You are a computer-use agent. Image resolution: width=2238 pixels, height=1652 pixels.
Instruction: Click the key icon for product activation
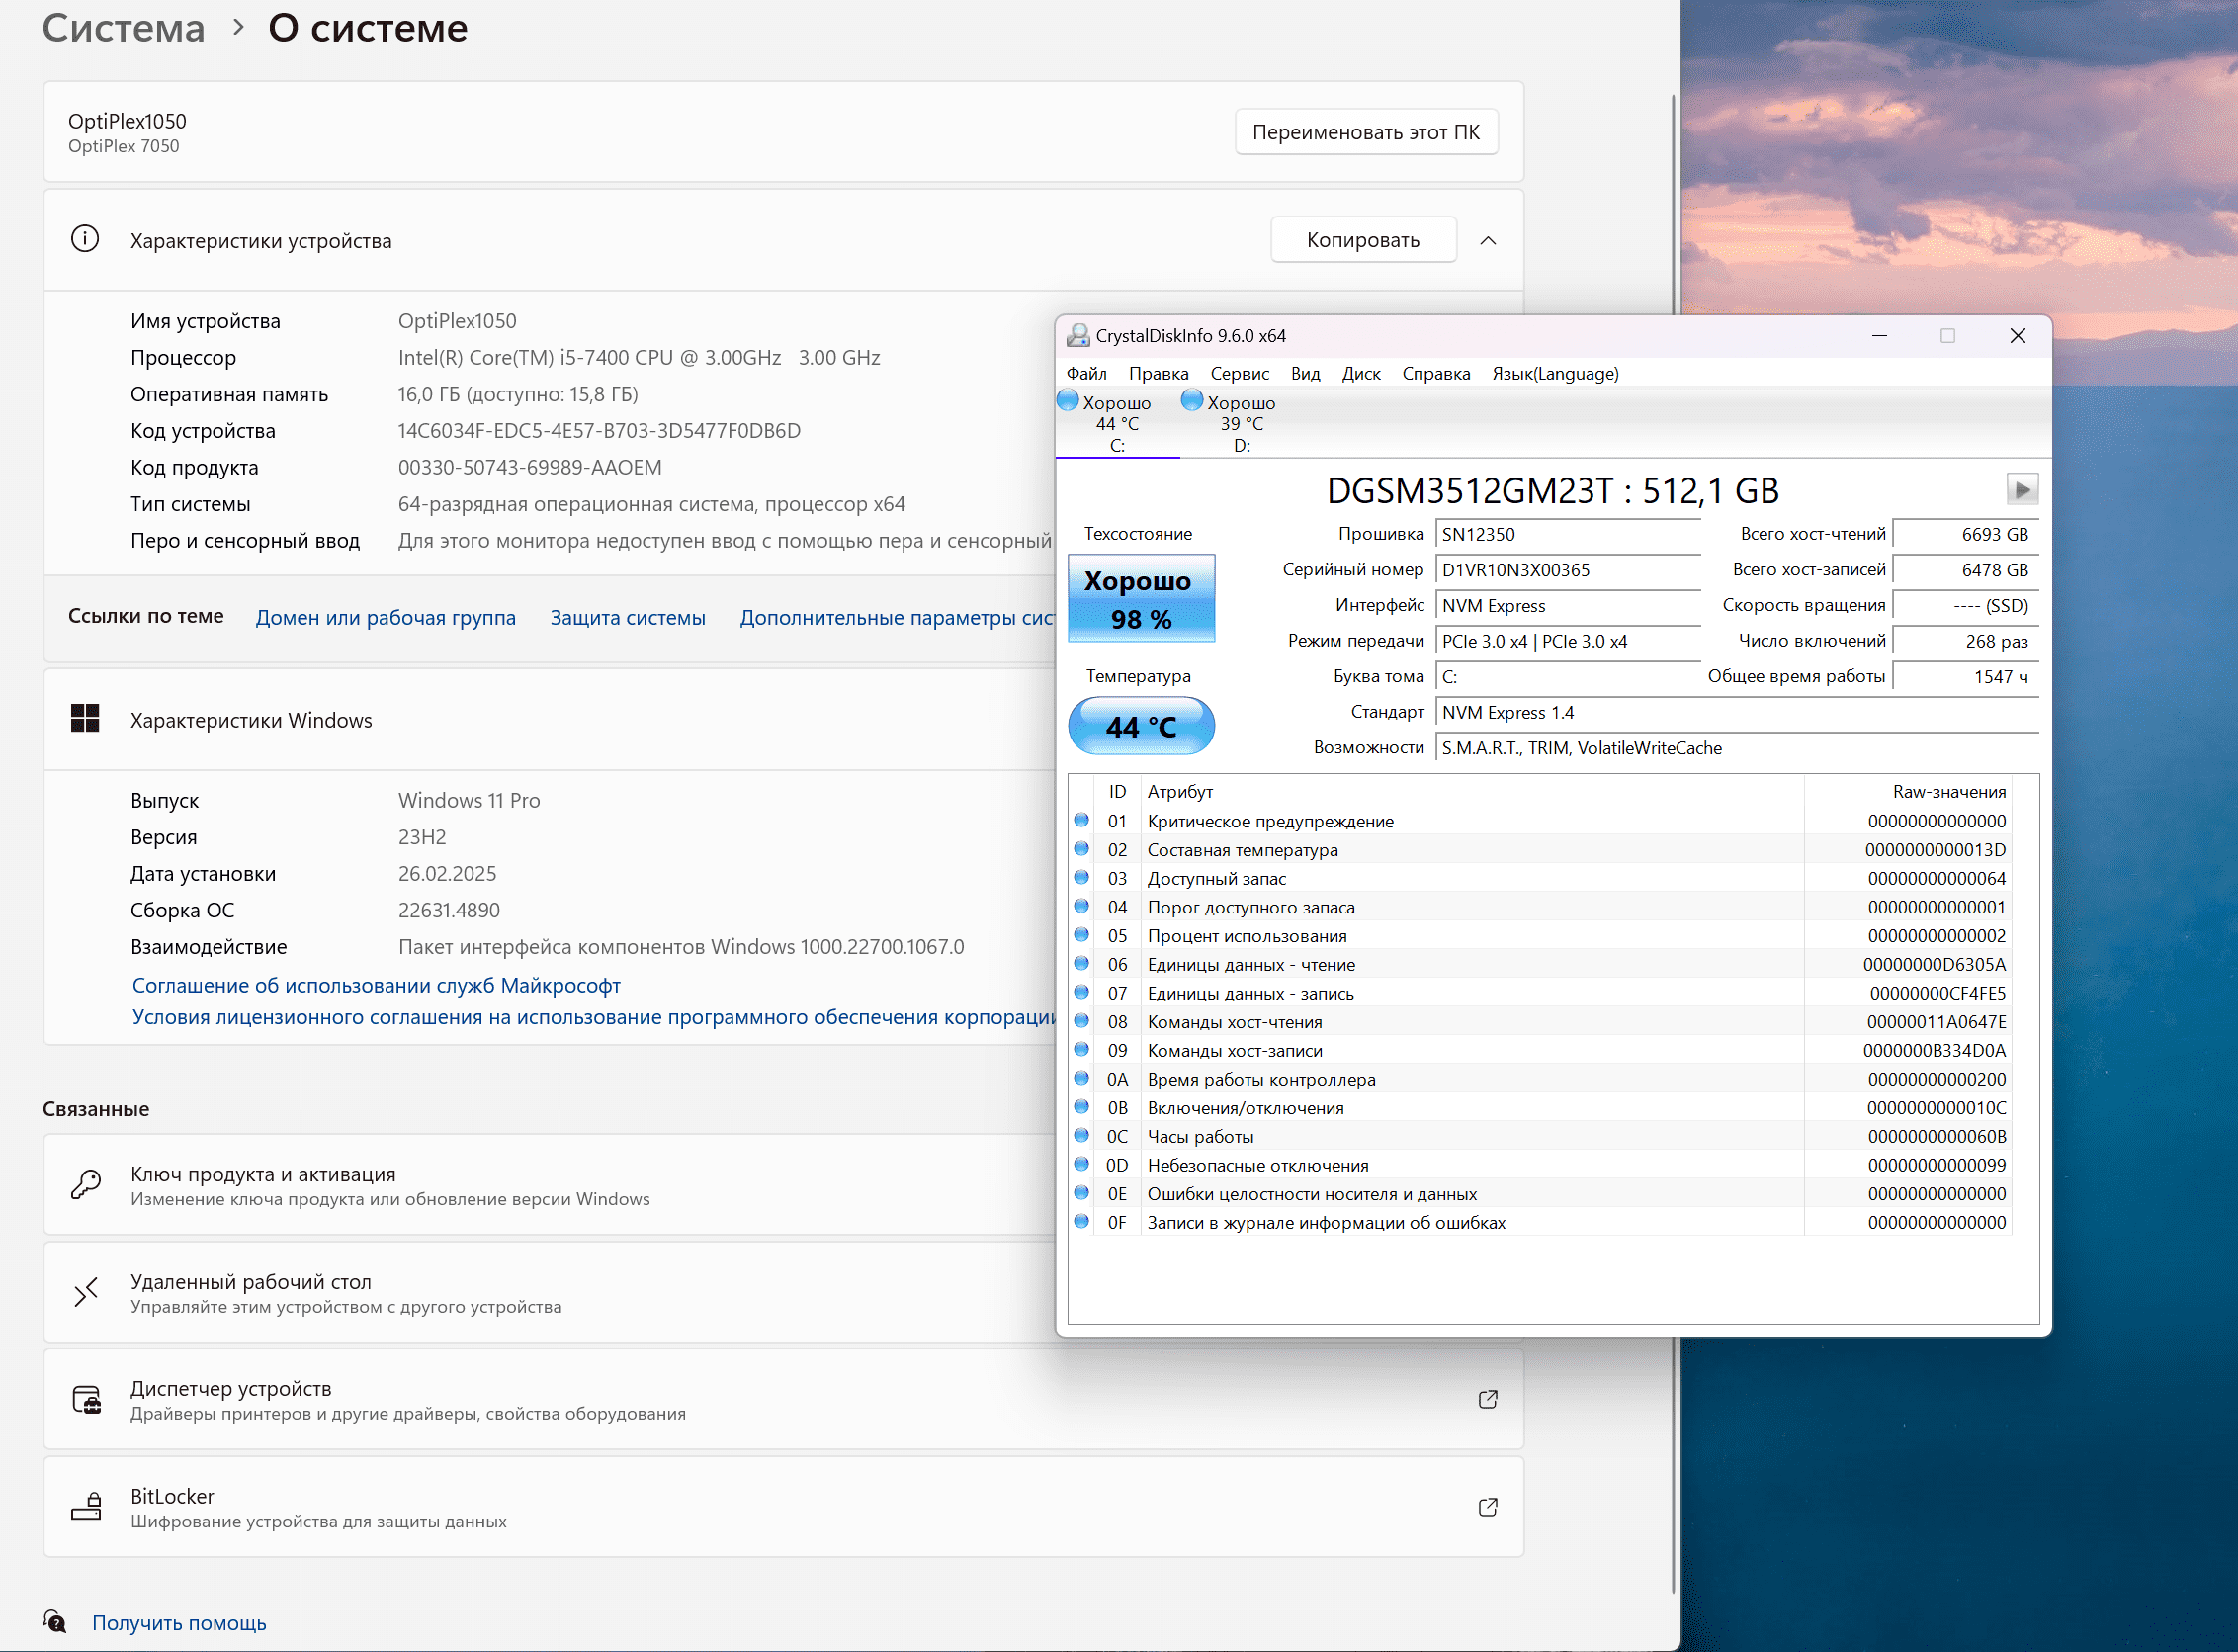(x=85, y=1185)
